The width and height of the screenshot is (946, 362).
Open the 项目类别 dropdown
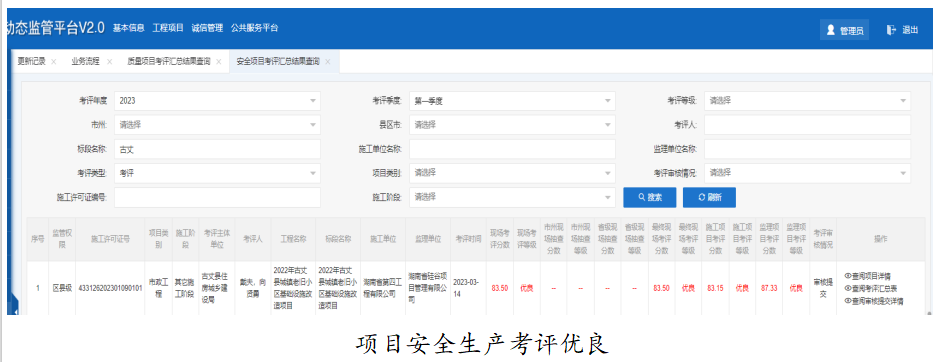pyautogui.click(x=512, y=173)
